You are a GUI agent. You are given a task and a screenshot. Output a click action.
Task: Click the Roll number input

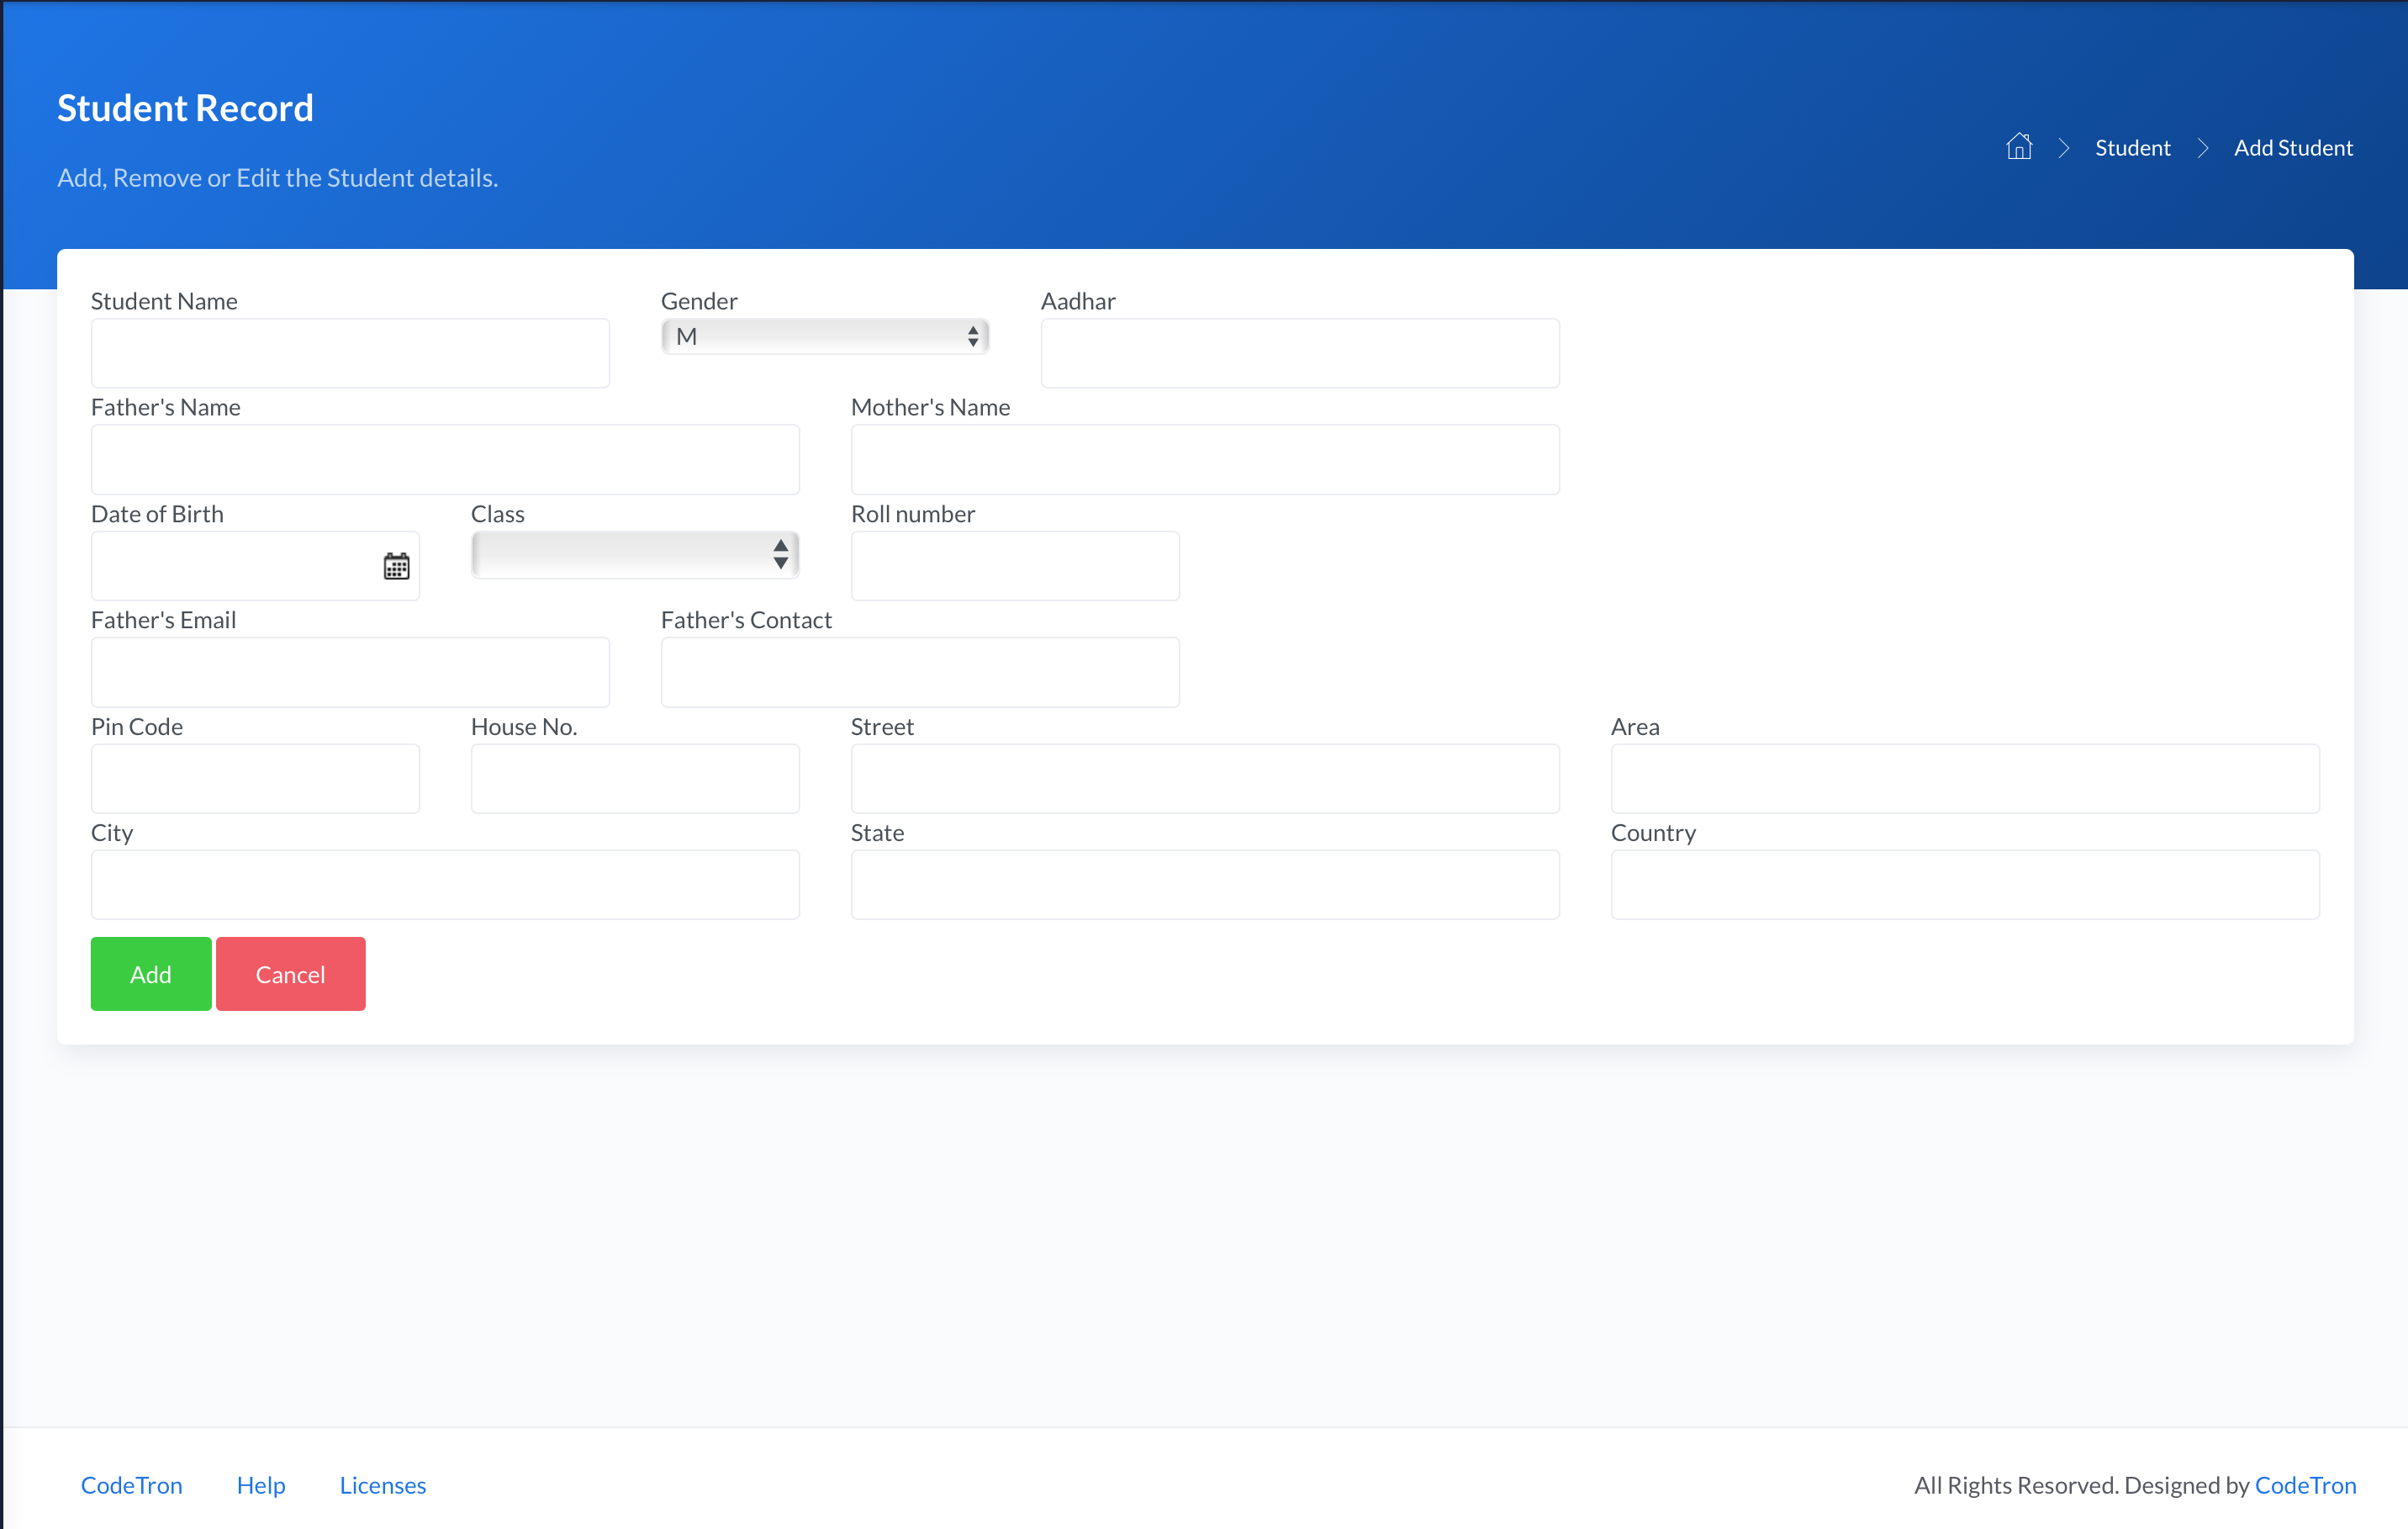point(1014,566)
